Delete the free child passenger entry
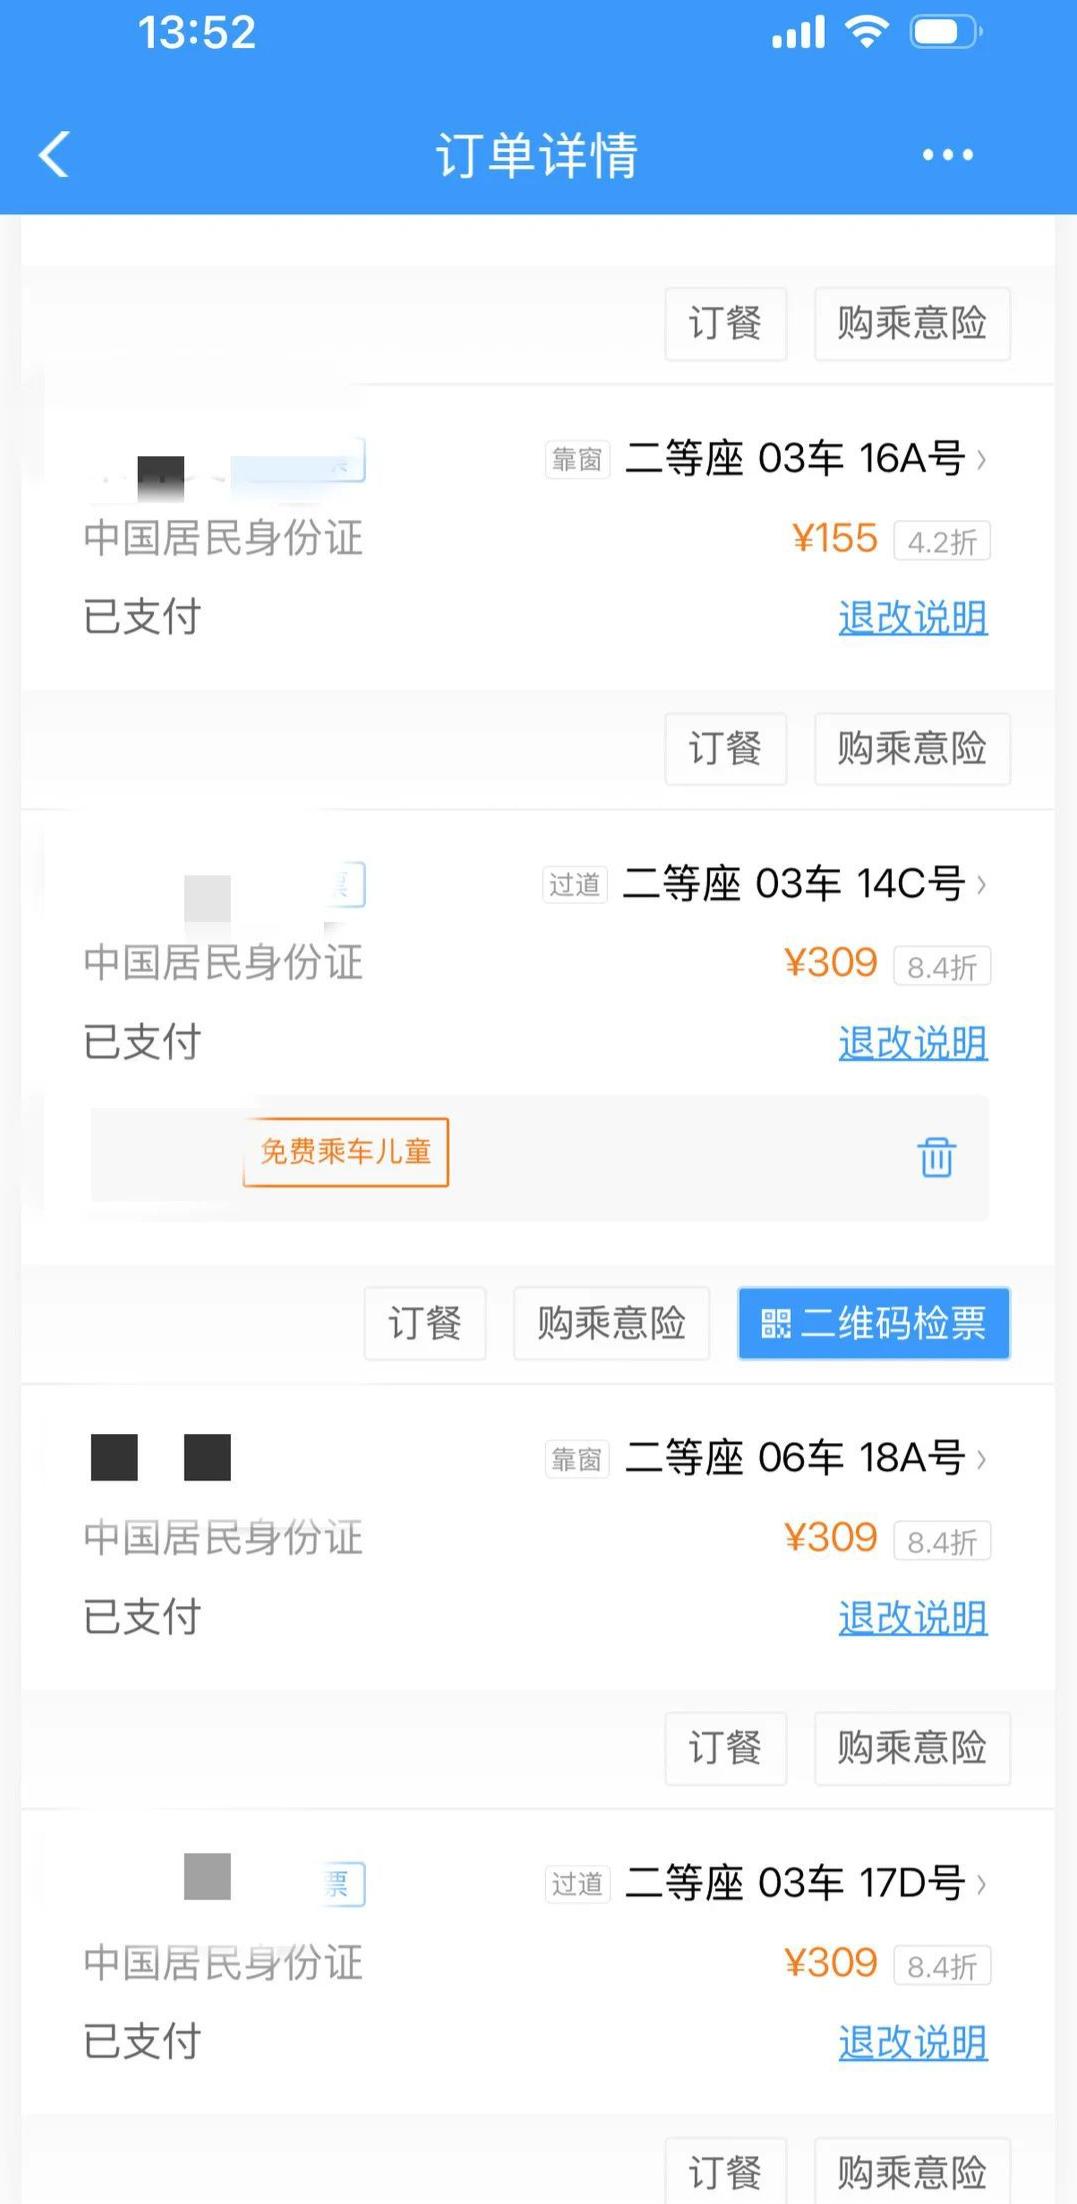Screen dimensions: 1077x2204 [x=936, y=1157]
